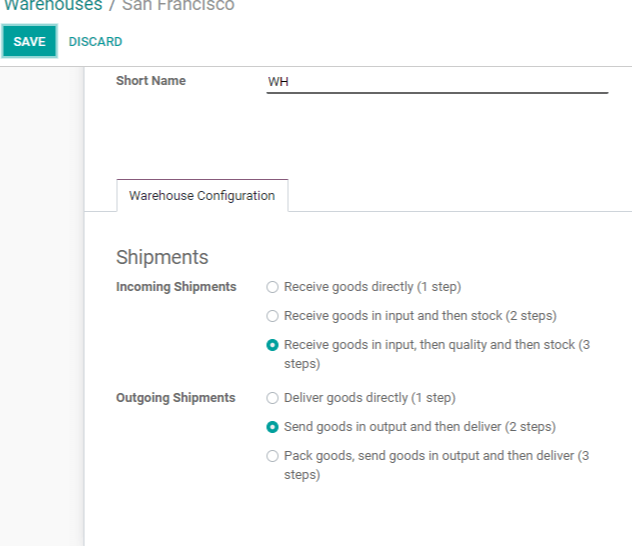The width and height of the screenshot is (633, 546).
Task: Discard changes with the DISCARD button
Action: click(x=95, y=42)
